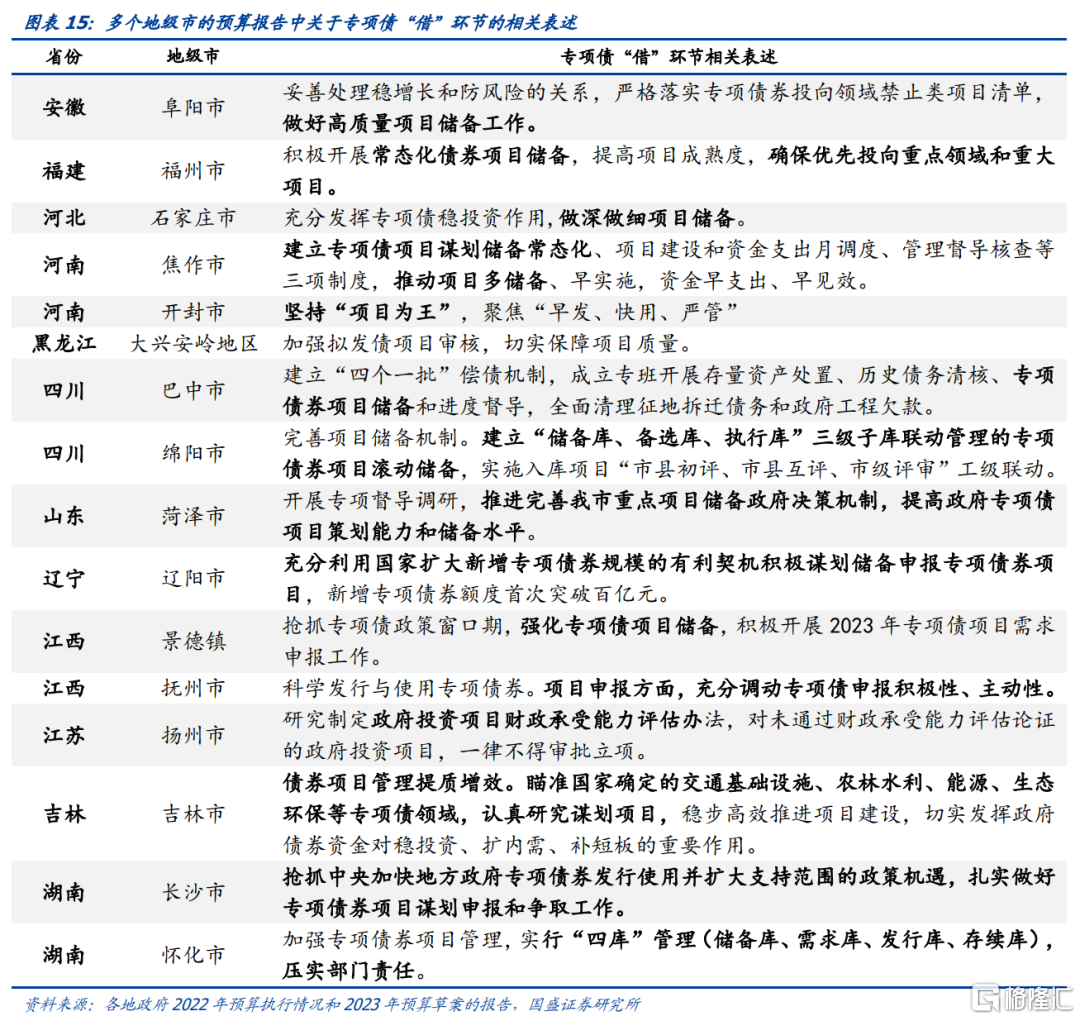Click the text '强化专项债项目储备'

click(619, 626)
